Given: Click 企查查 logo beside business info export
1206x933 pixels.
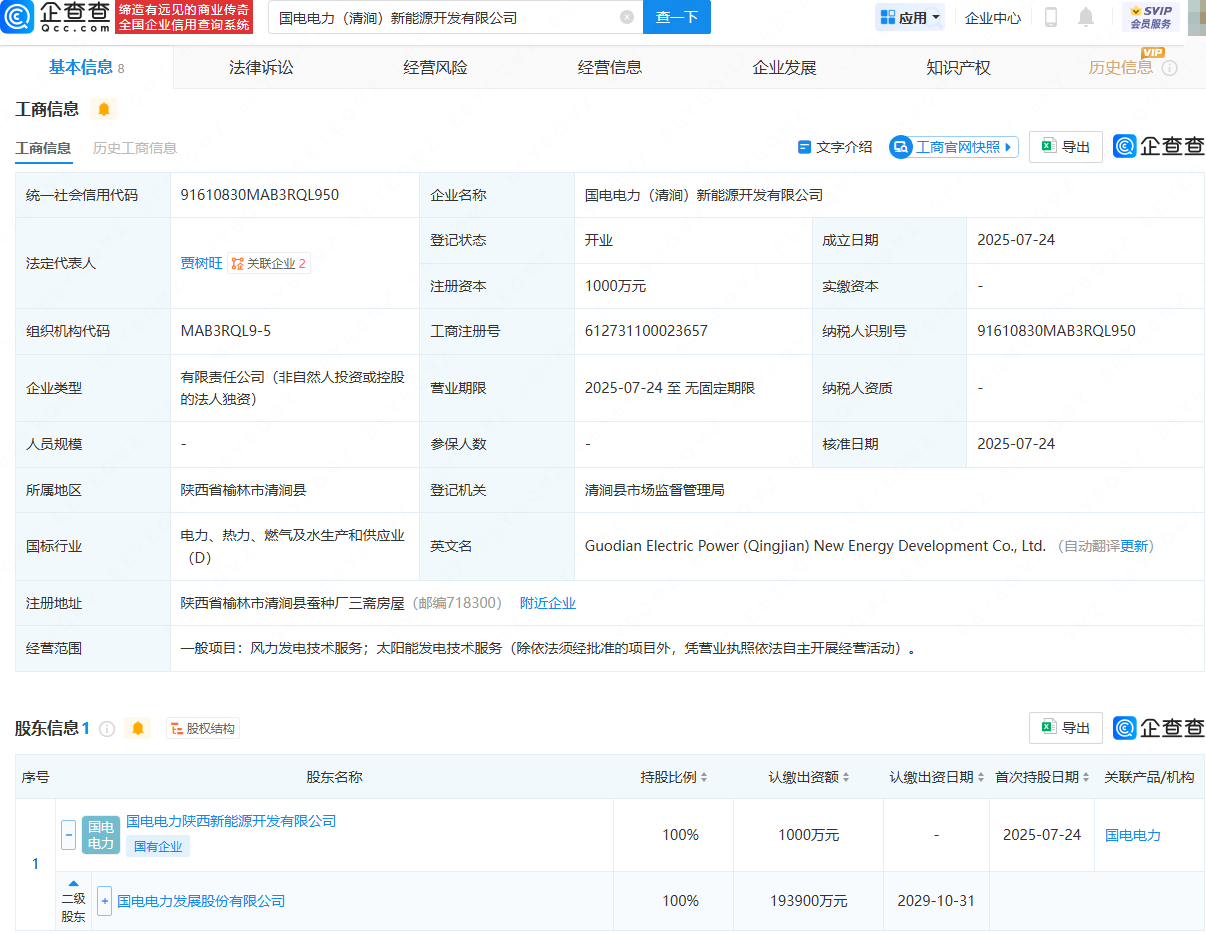Looking at the screenshot, I should point(1159,147).
